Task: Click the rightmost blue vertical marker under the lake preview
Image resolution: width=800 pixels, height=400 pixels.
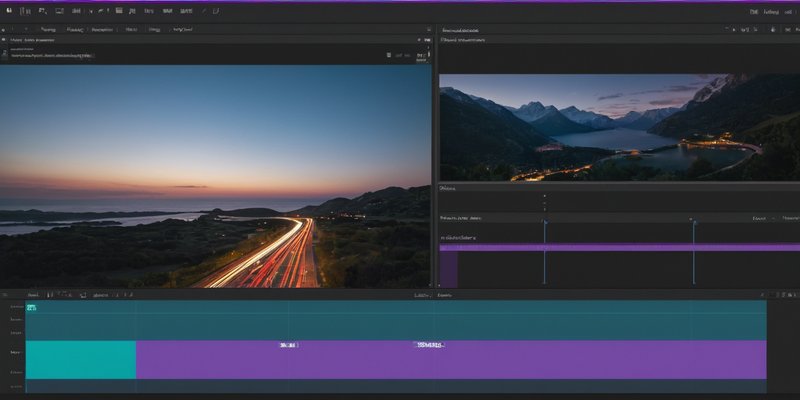Action: [x=693, y=252]
